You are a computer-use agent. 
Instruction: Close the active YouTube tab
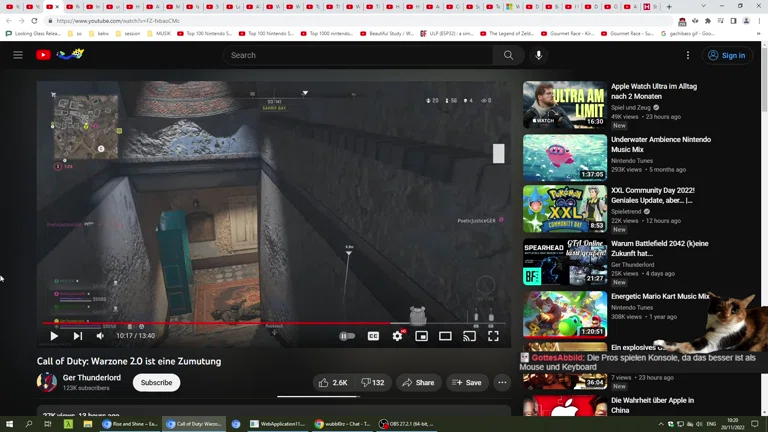pos(57,7)
